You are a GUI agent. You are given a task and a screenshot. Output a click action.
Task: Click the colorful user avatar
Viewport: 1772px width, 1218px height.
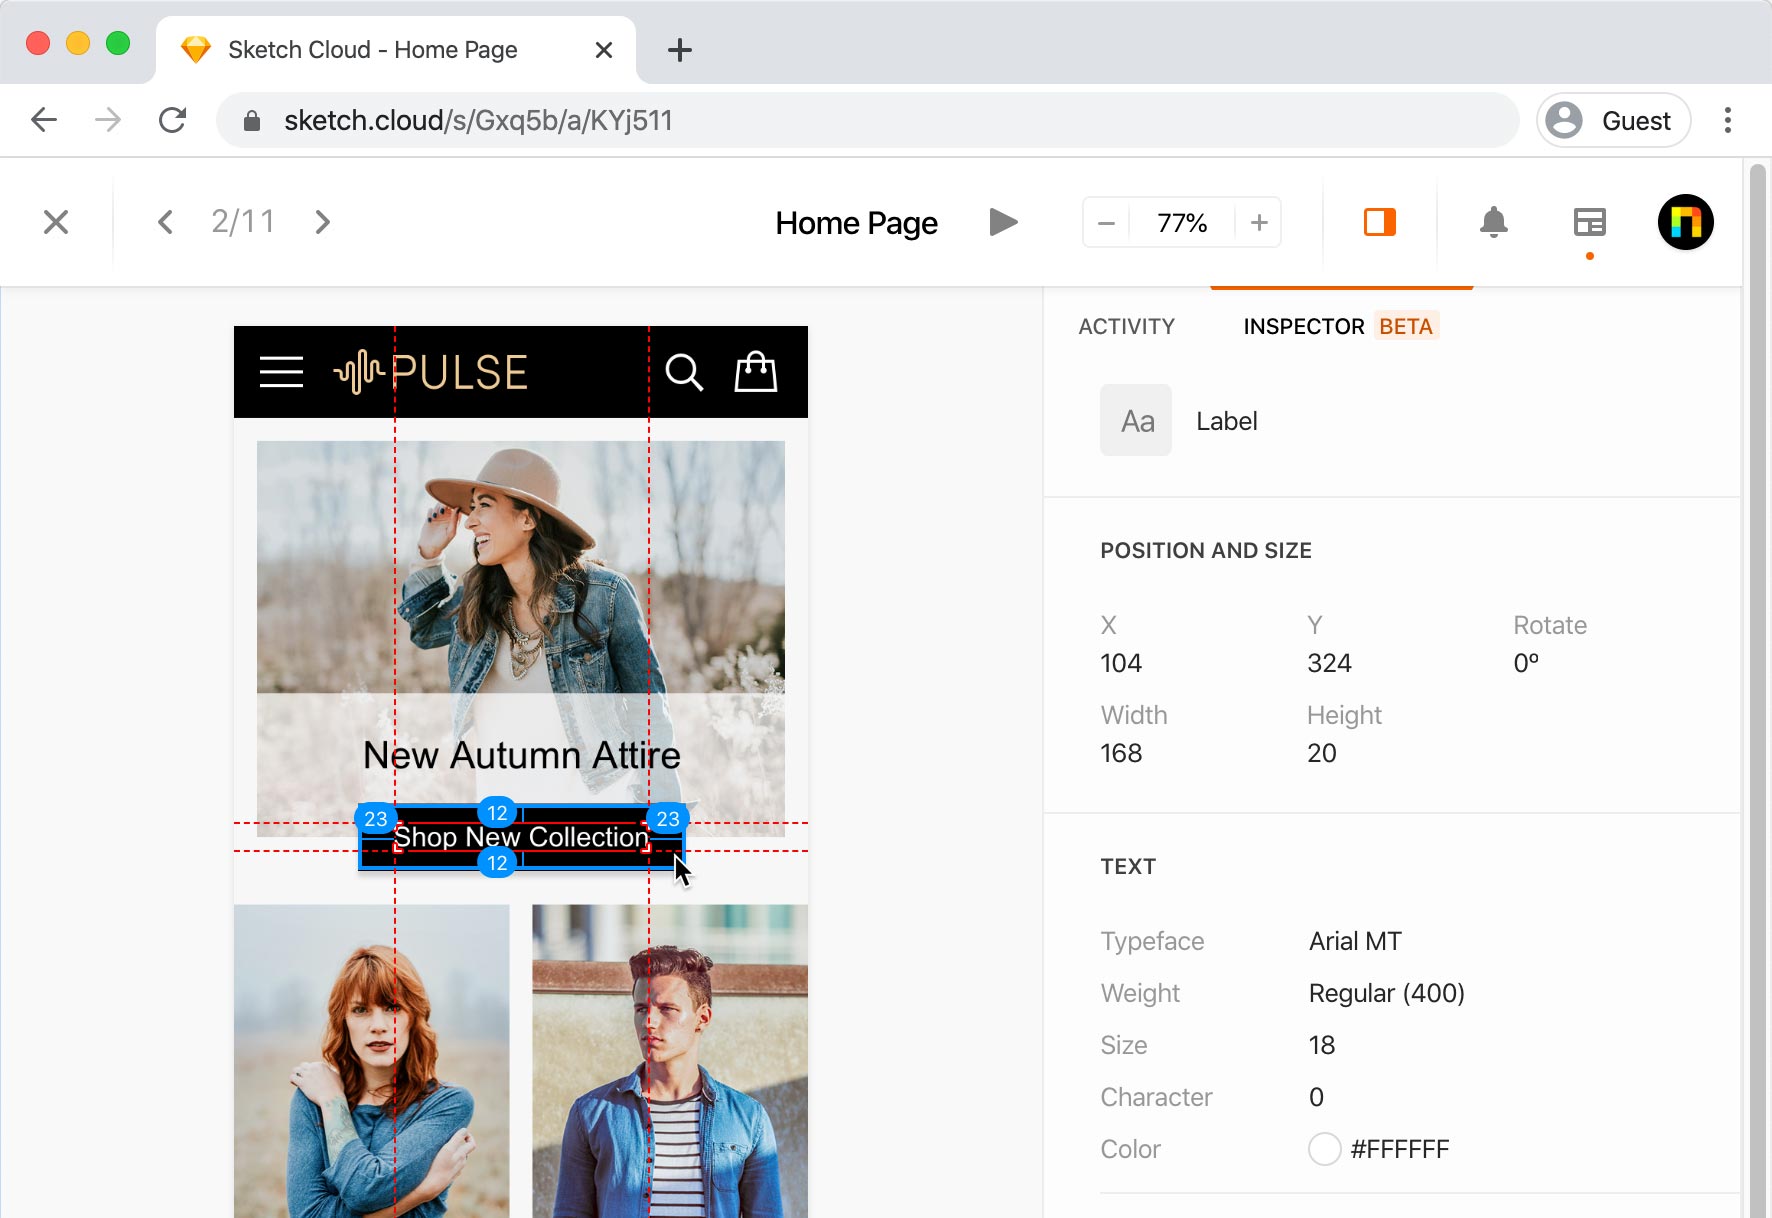pos(1685,222)
